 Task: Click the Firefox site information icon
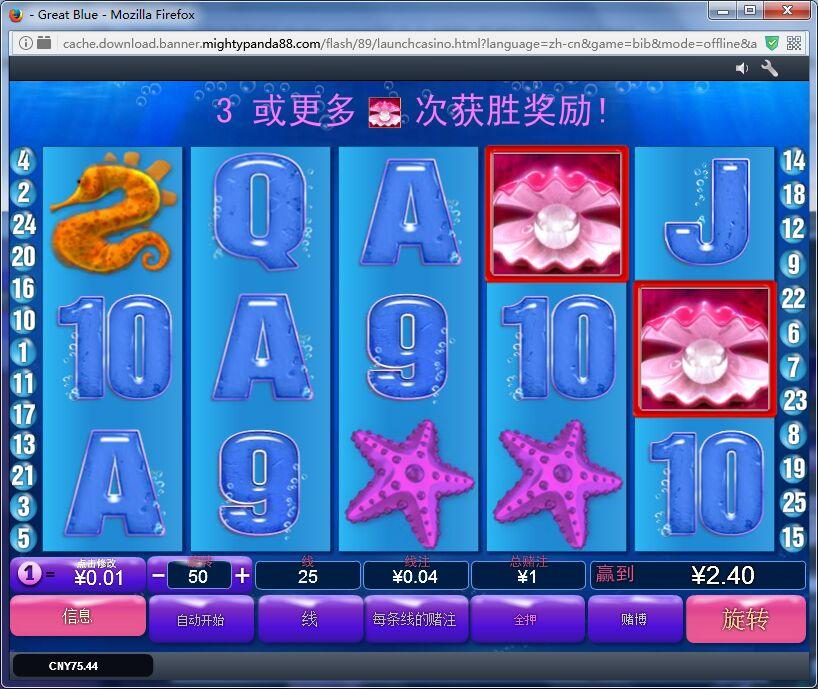tap(26, 43)
